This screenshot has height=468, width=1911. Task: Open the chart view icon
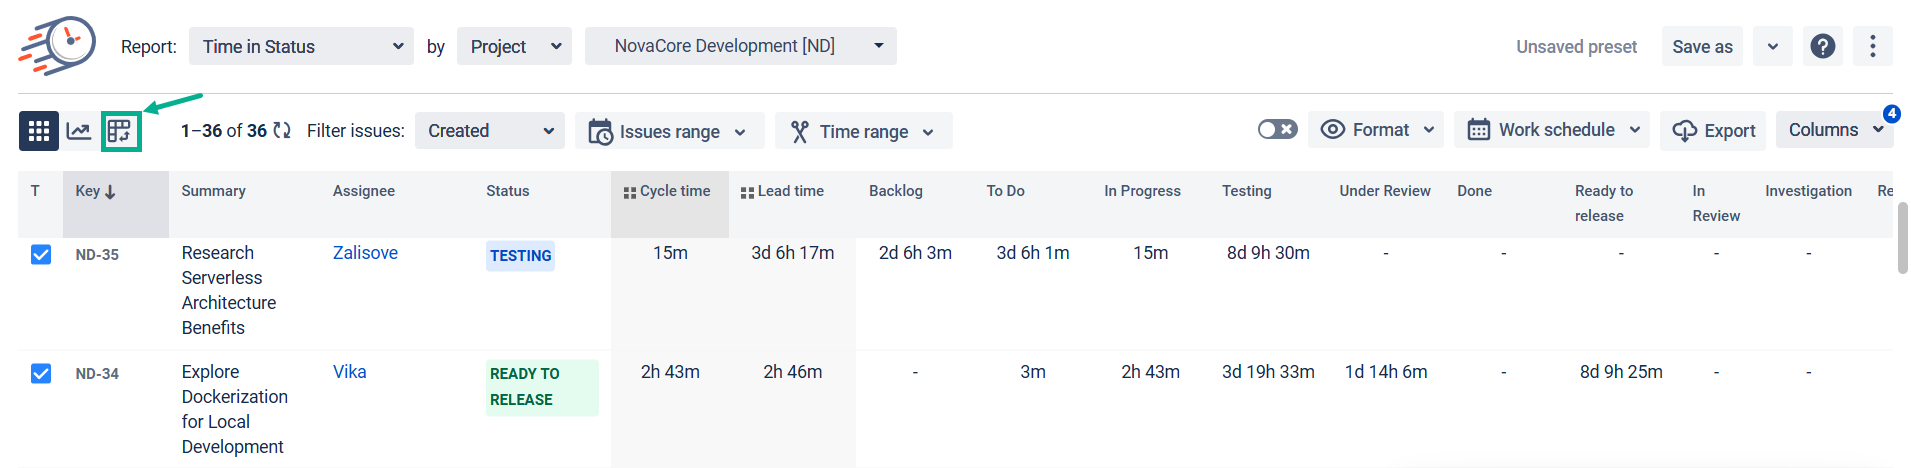(79, 131)
